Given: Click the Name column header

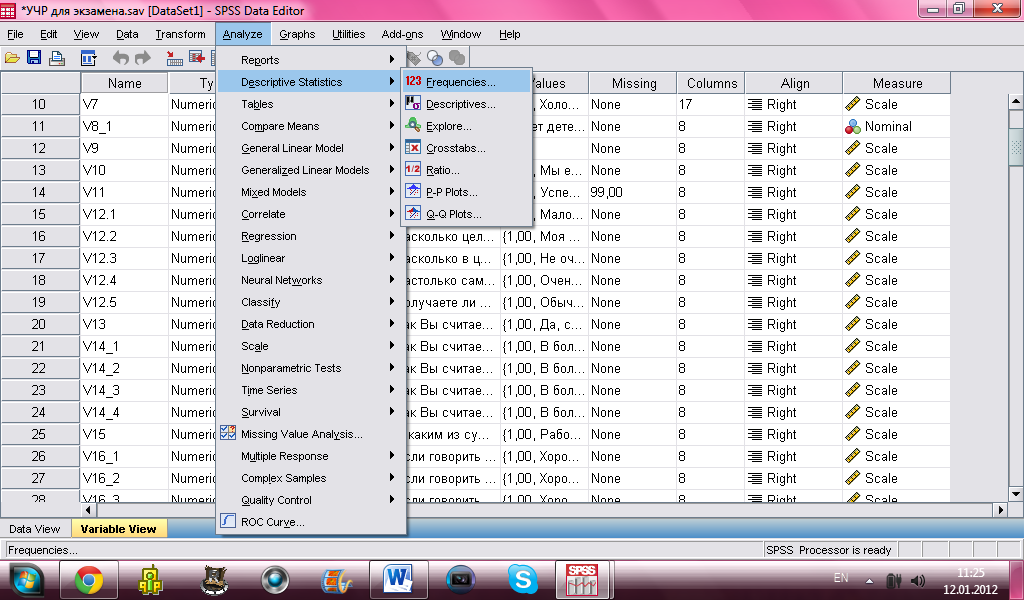Looking at the screenshot, I should click(x=124, y=83).
